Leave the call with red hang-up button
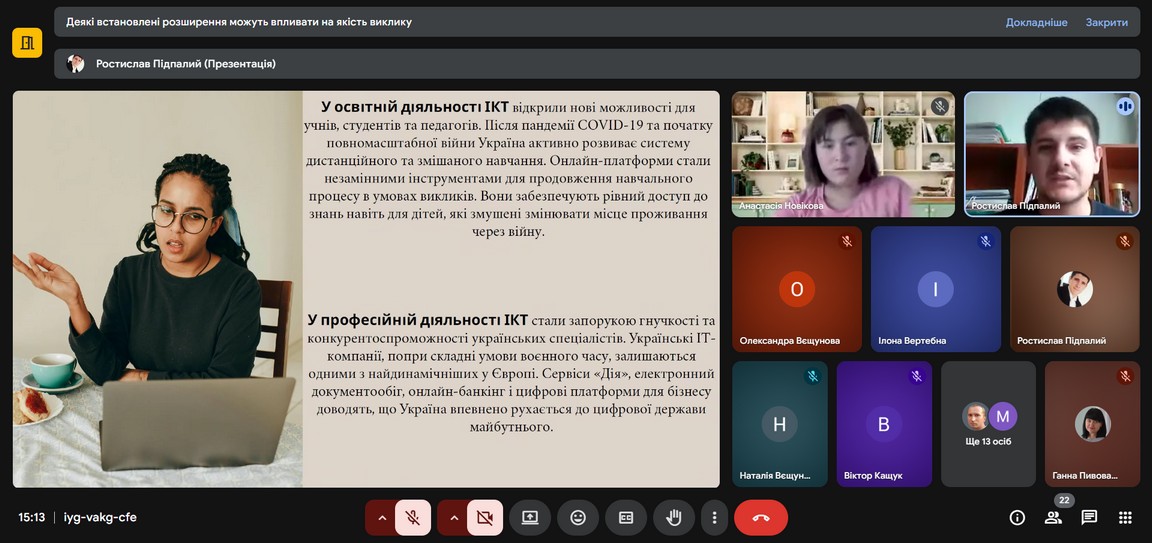The width and height of the screenshot is (1152, 543). tap(761, 518)
